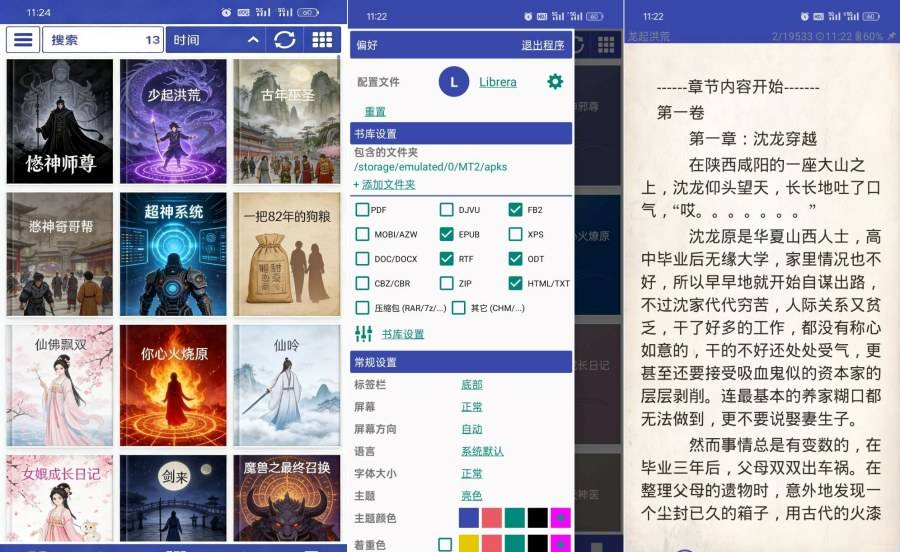
Task: Click the 书库设置 section header
Action: [x=461, y=134]
